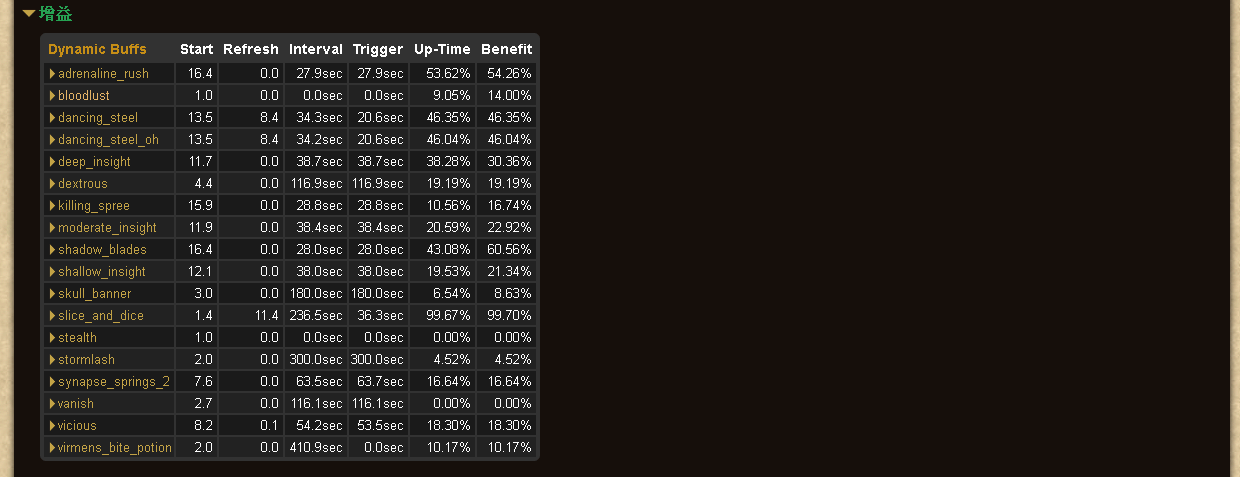
Task: Expand the shadow_blades disclosure triangle
Action: (52, 250)
